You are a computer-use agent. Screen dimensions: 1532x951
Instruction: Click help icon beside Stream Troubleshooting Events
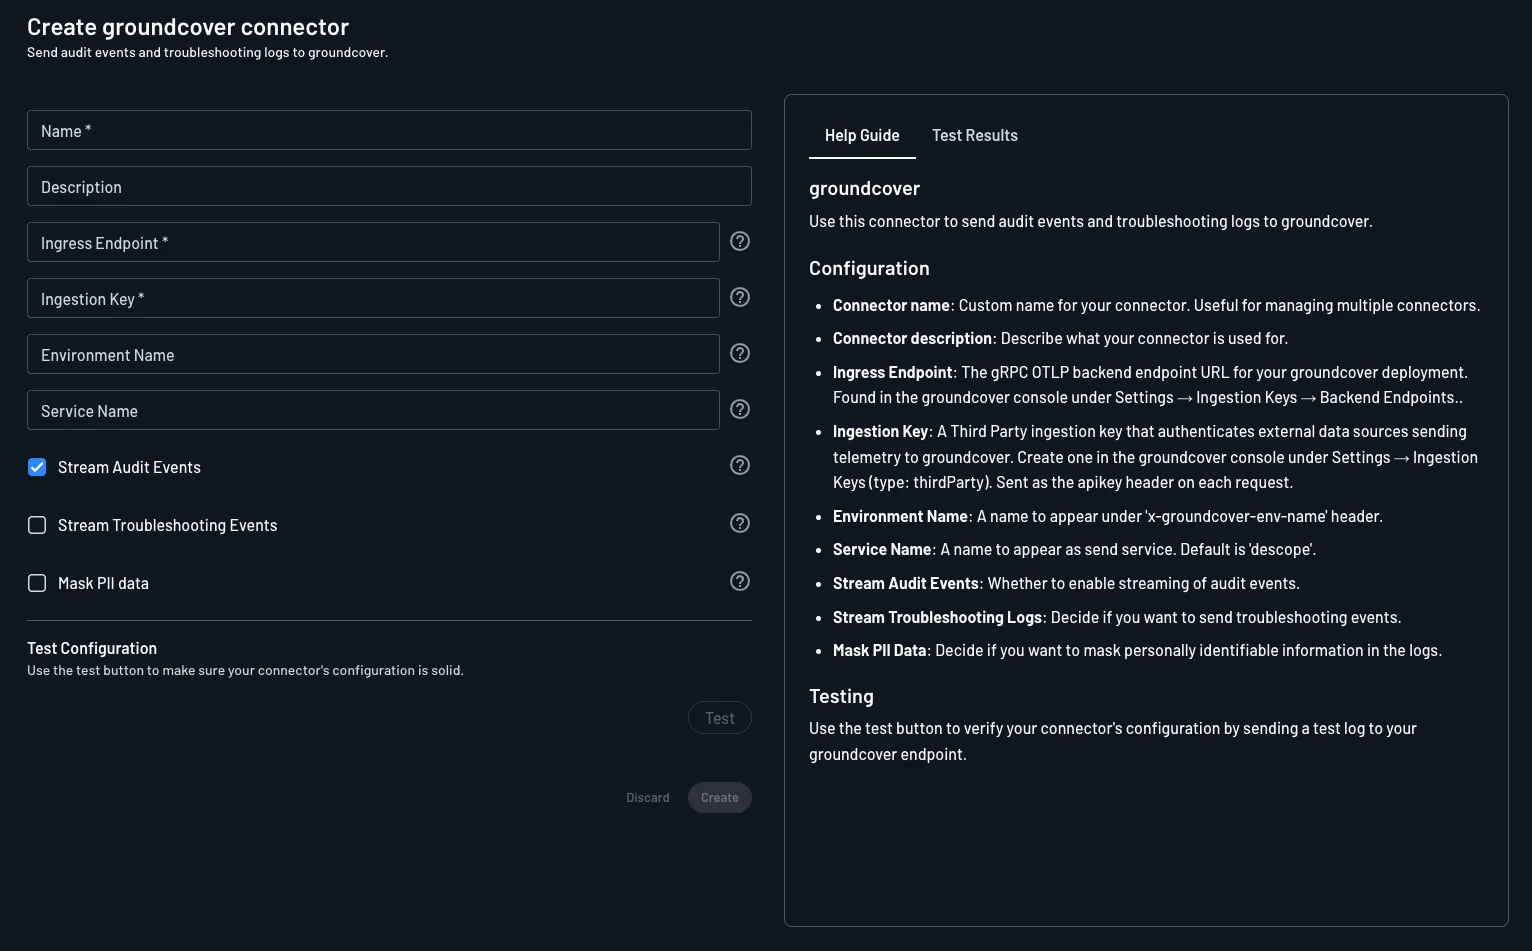(x=740, y=523)
